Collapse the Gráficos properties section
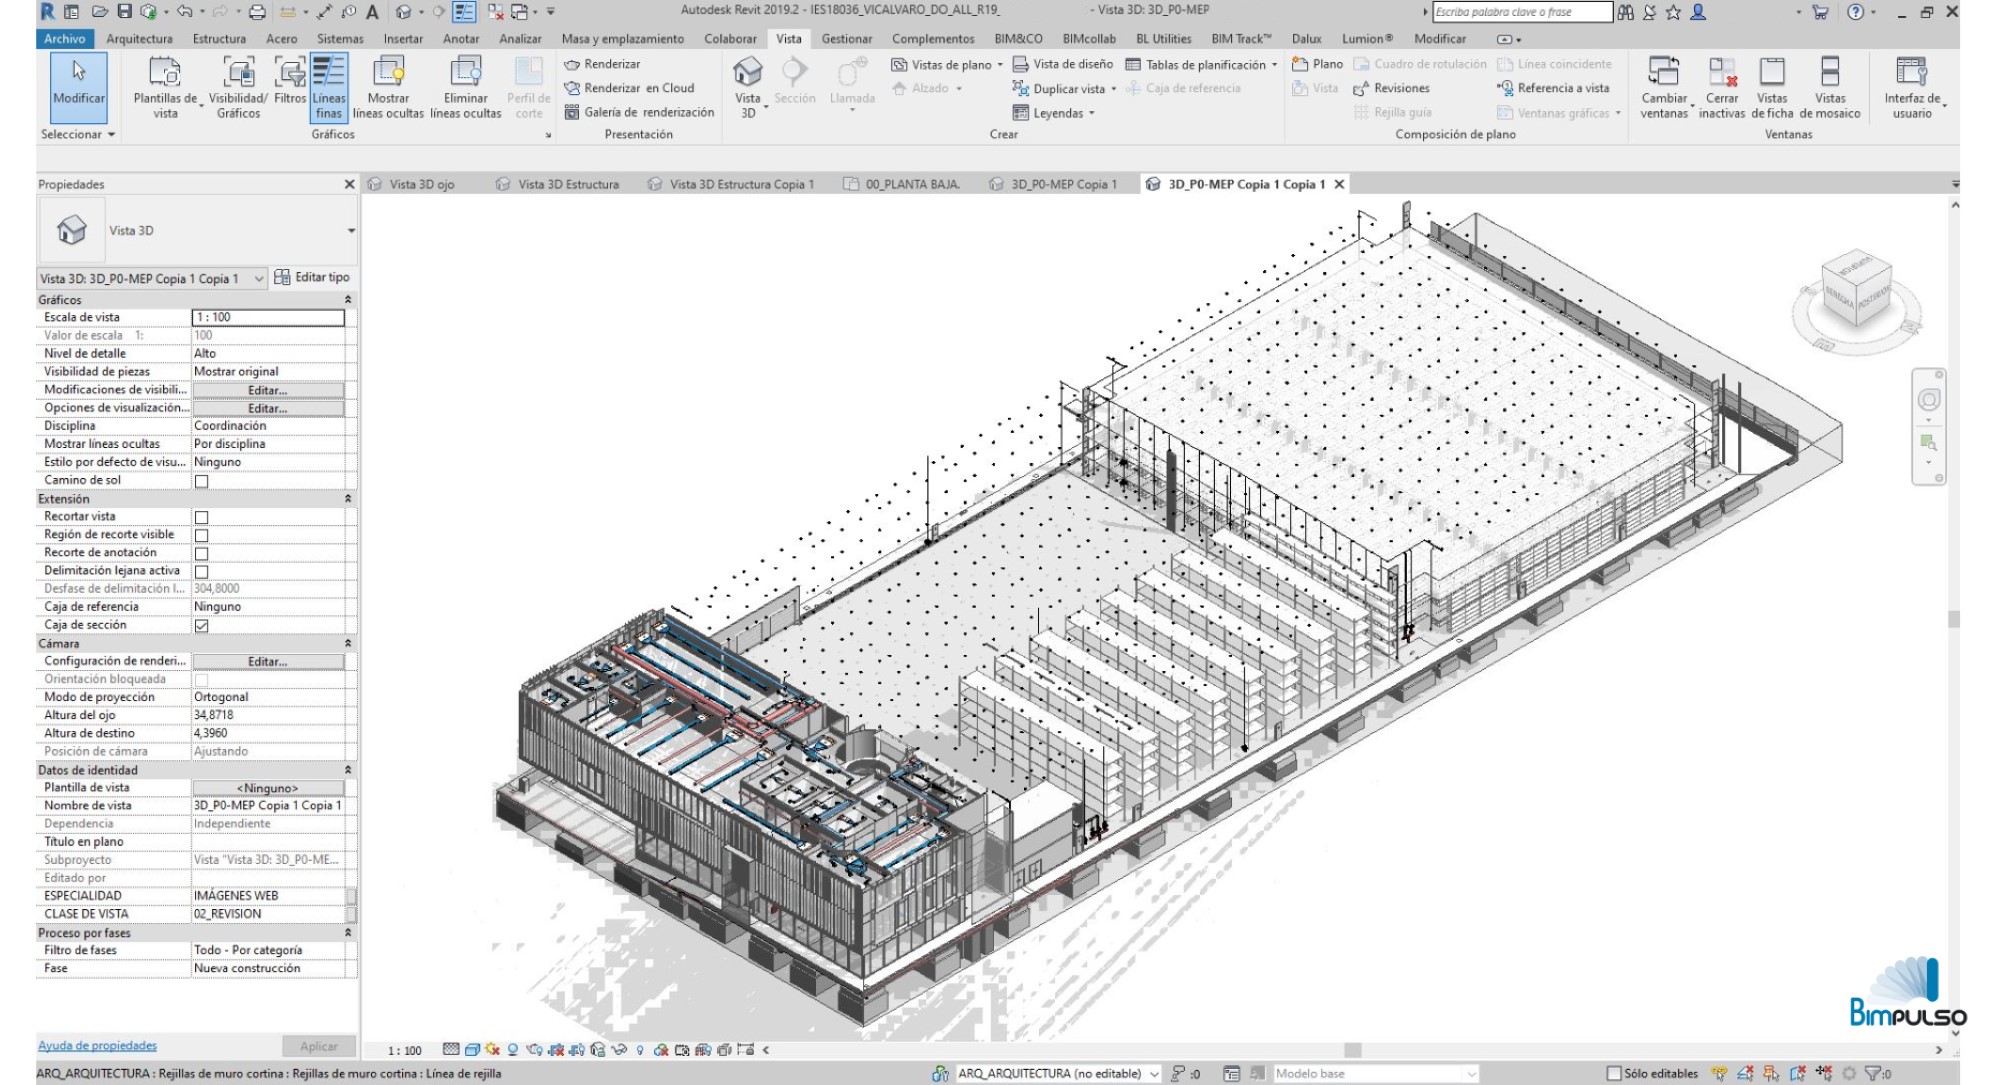The height and width of the screenshot is (1085, 2000). coord(347,300)
